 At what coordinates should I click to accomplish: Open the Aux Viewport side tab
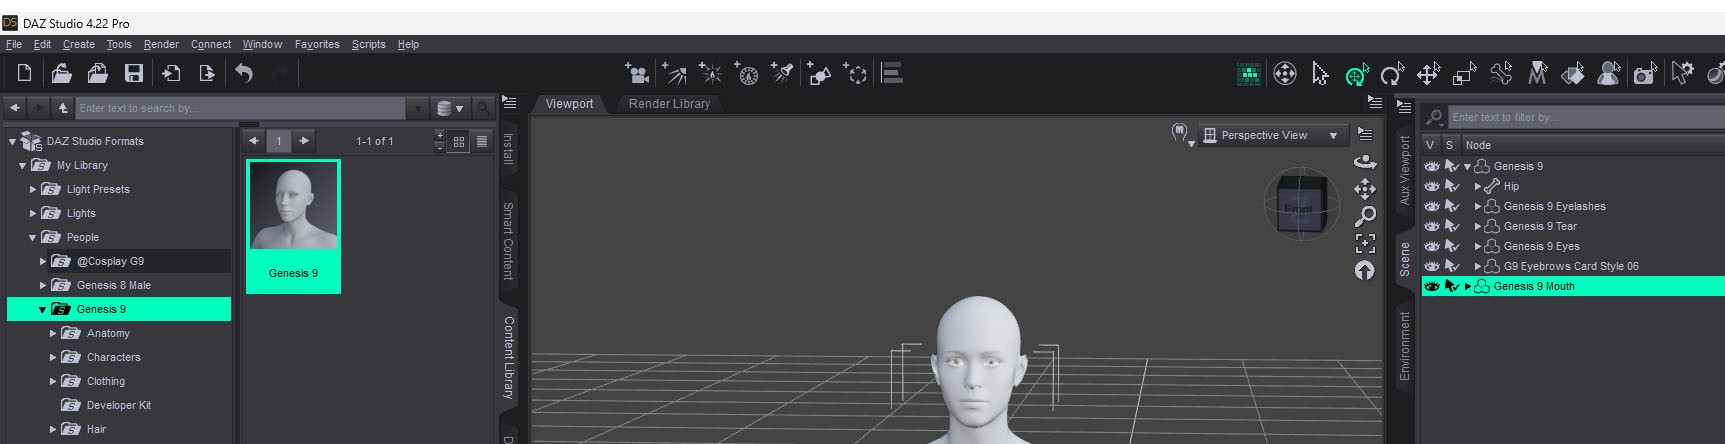click(x=1404, y=170)
